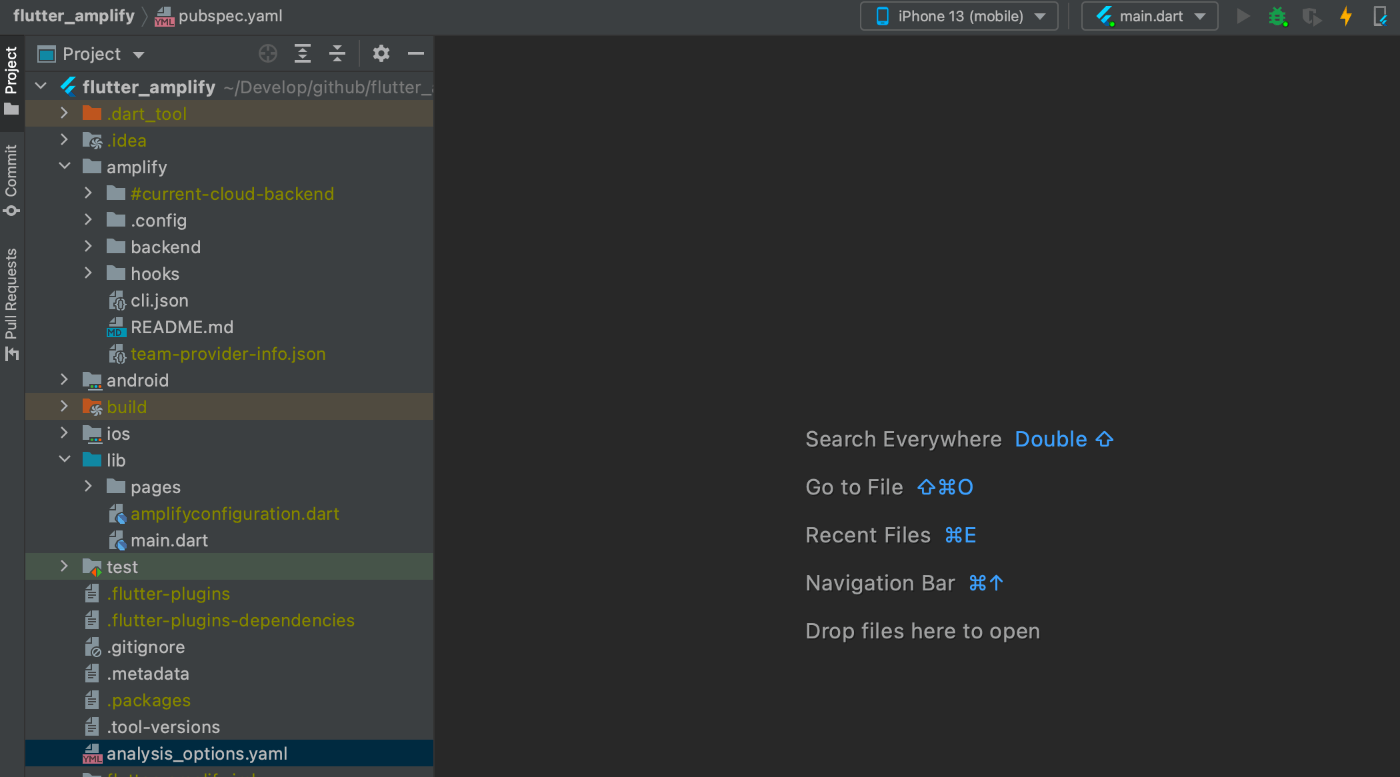This screenshot has height=777, width=1400.
Task: Click the main.dart Dart file icon
Action: coord(116,540)
